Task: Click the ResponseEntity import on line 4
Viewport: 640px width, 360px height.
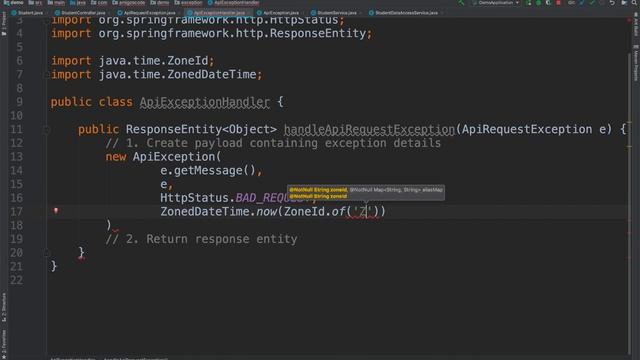Action: point(211,33)
